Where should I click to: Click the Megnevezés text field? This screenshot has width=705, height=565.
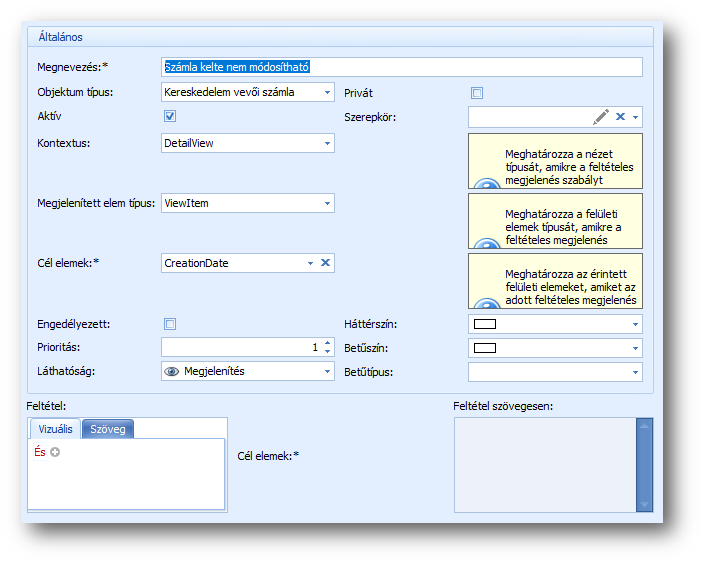pos(401,67)
